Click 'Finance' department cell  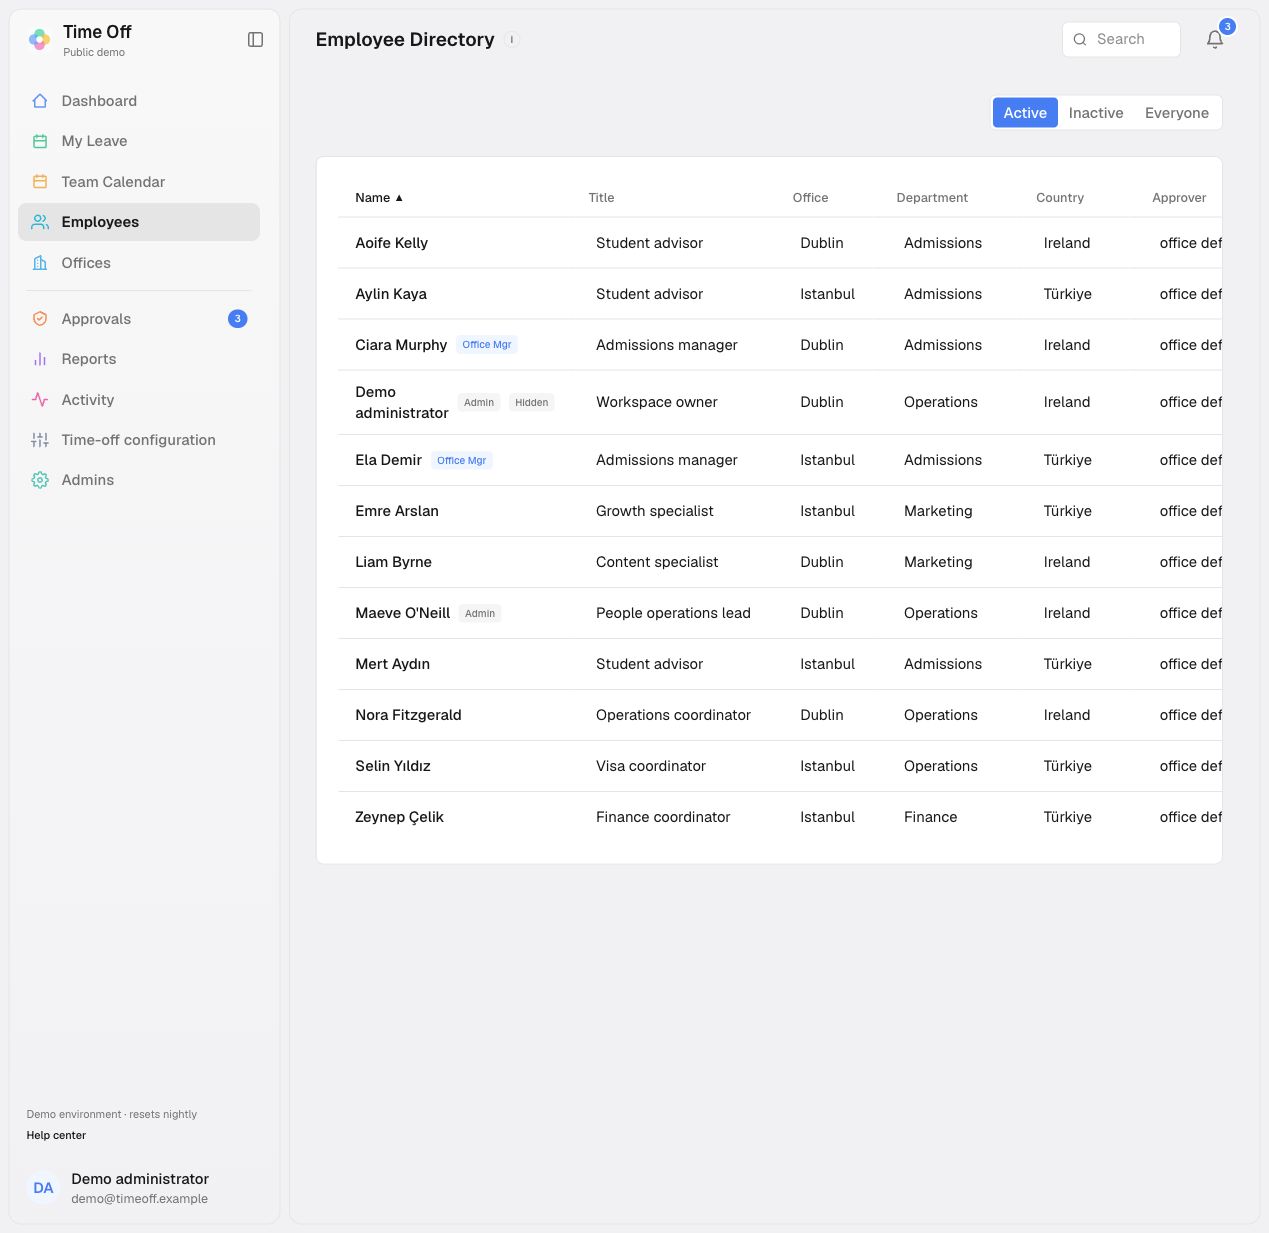(x=930, y=817)
